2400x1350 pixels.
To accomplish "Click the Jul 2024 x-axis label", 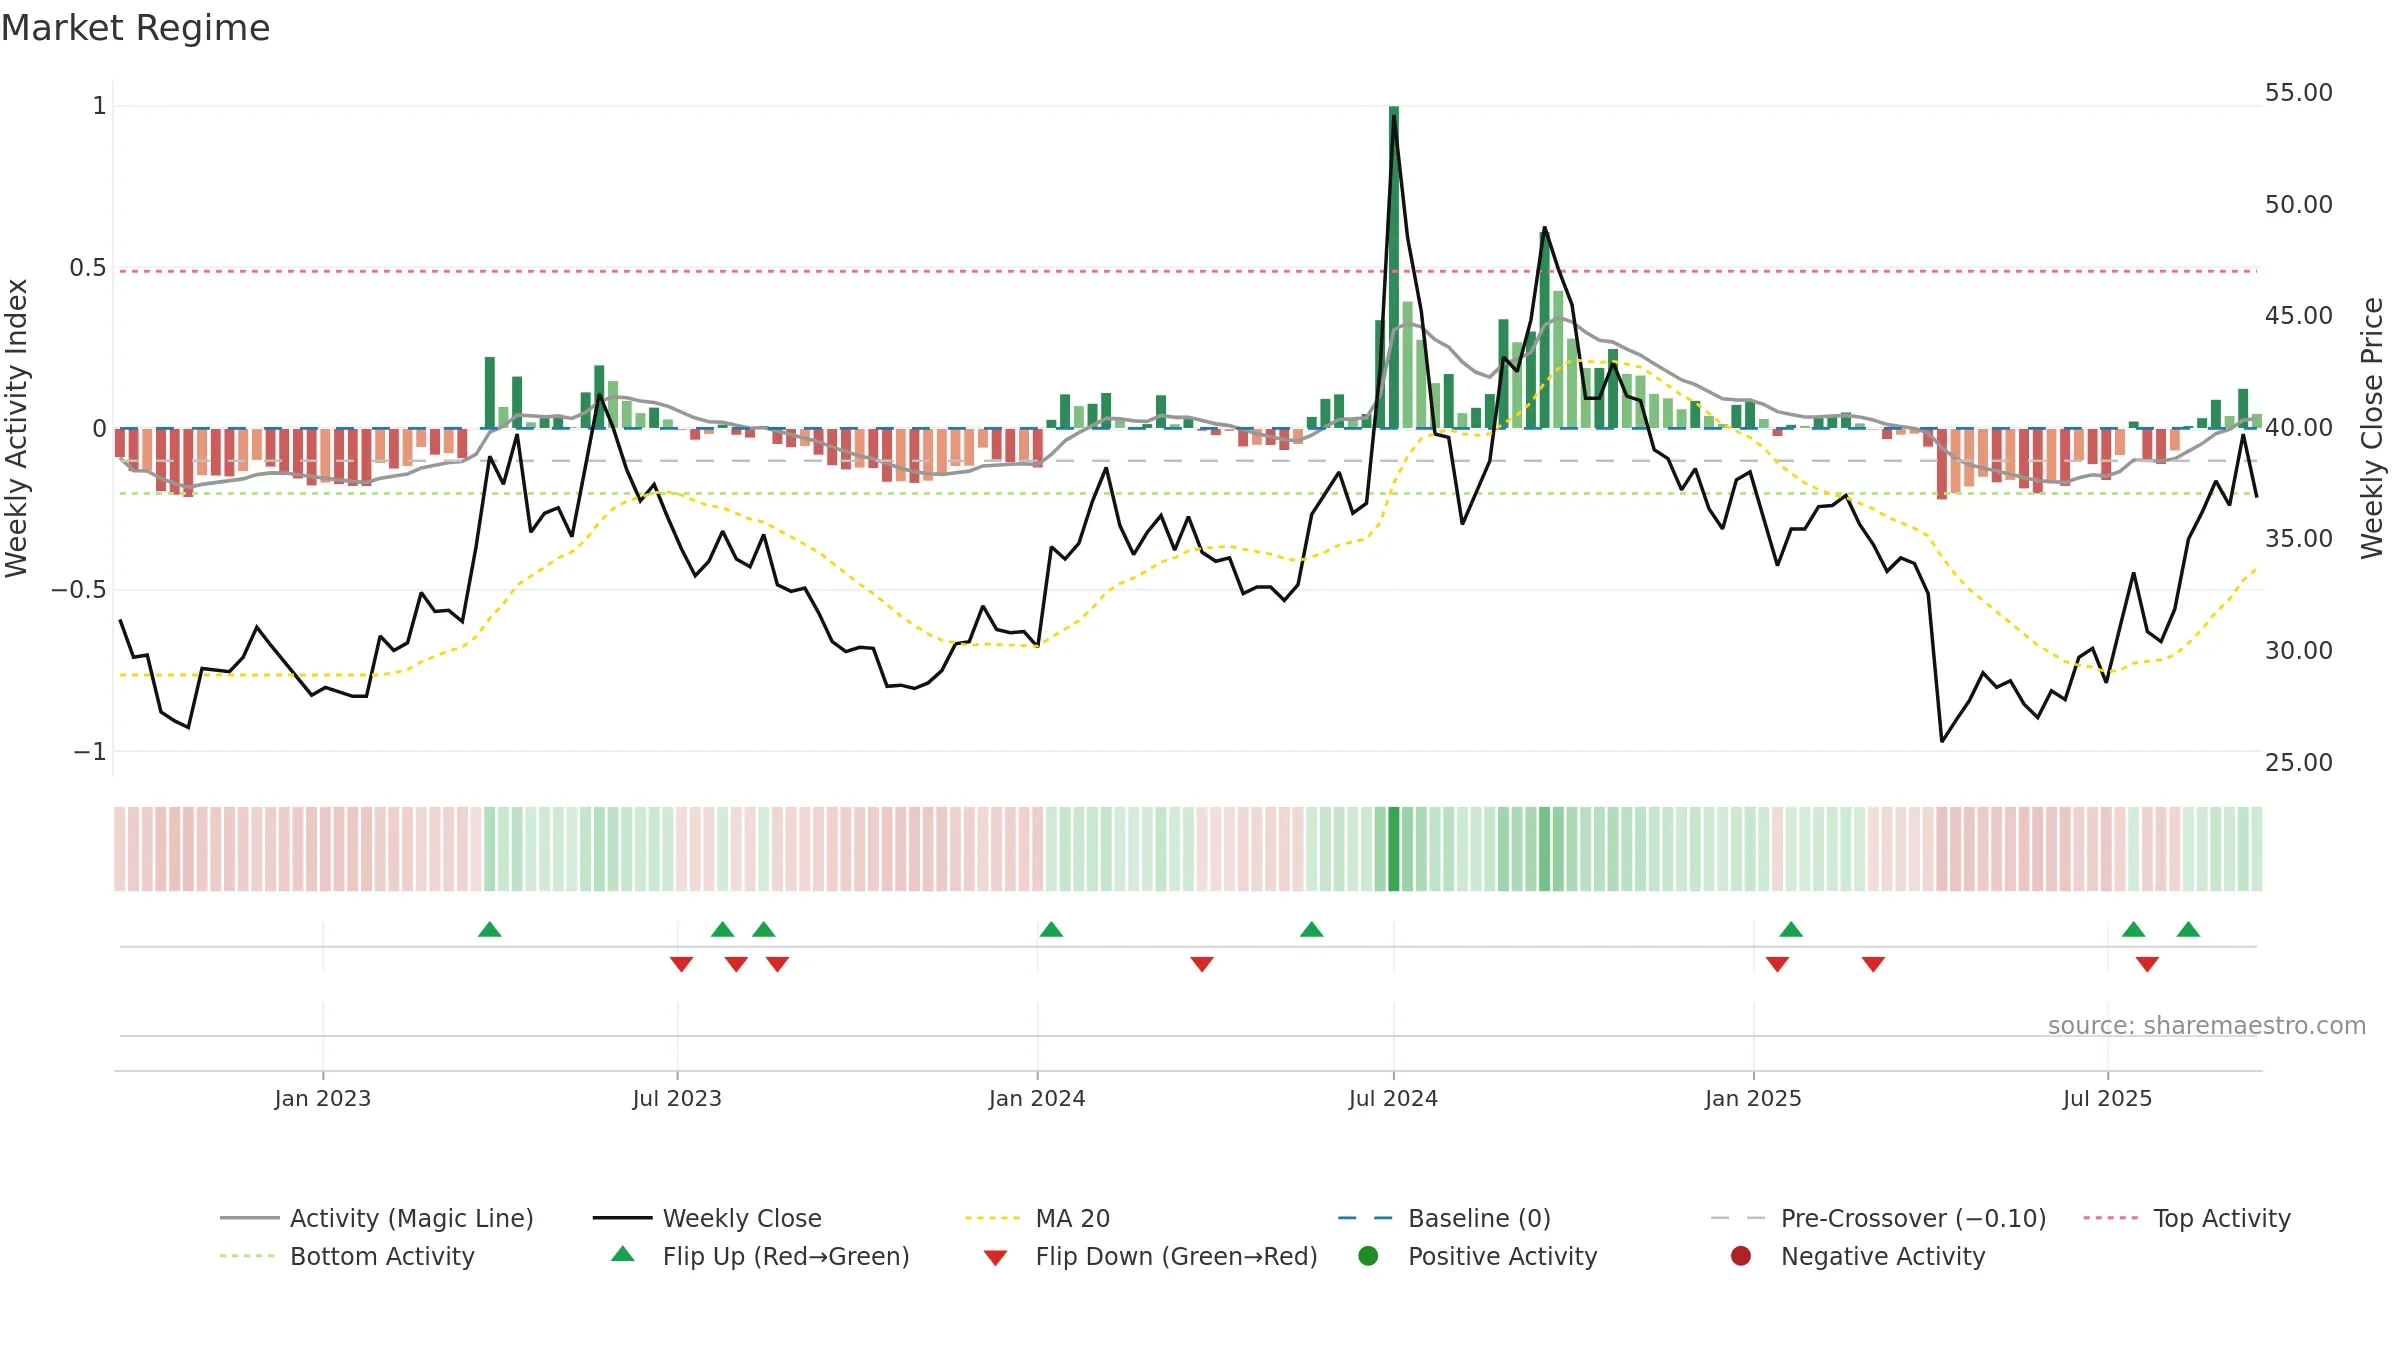I will [x=1393, y=1098].
